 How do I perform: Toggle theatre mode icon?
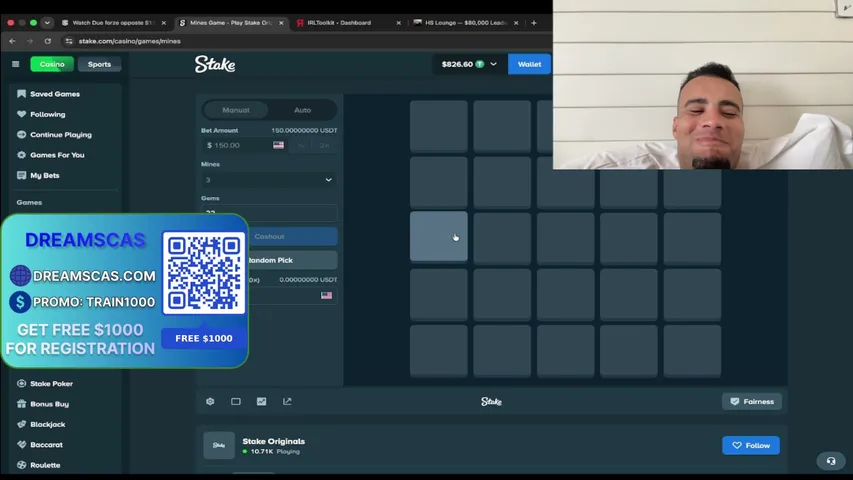pyautogui.click(x=236, y=402)
